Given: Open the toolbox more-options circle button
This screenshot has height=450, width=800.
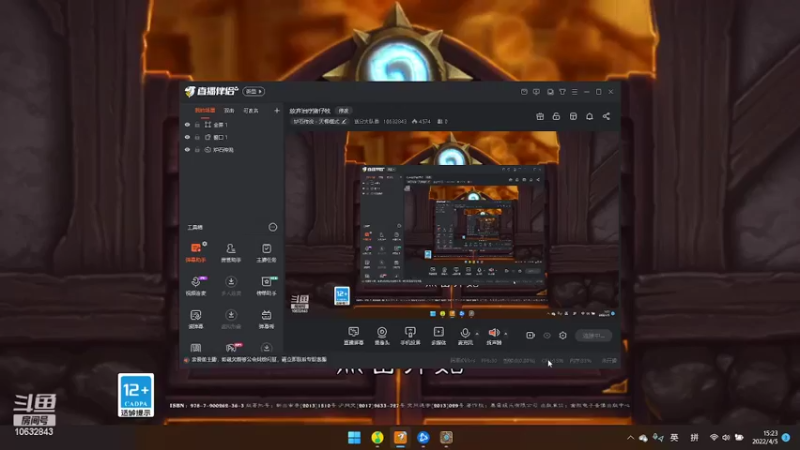Looking at the screenshot, I should point(273,227).
